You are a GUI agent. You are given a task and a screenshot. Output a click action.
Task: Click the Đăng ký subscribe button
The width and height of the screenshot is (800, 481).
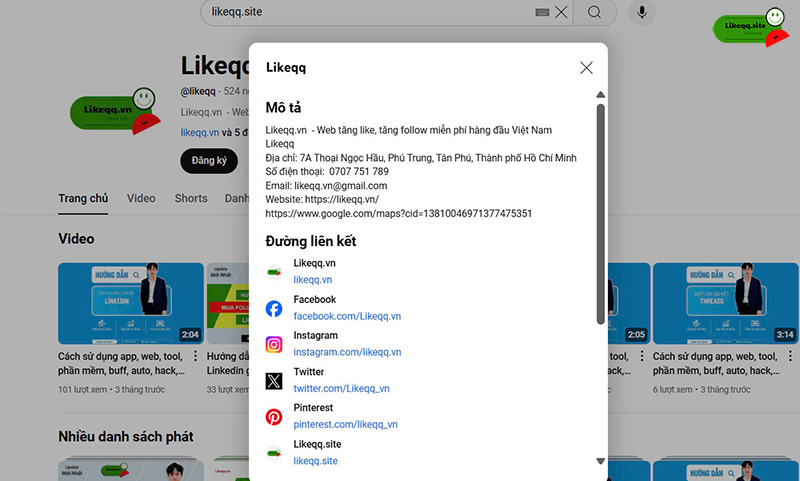tap(209, 161)
